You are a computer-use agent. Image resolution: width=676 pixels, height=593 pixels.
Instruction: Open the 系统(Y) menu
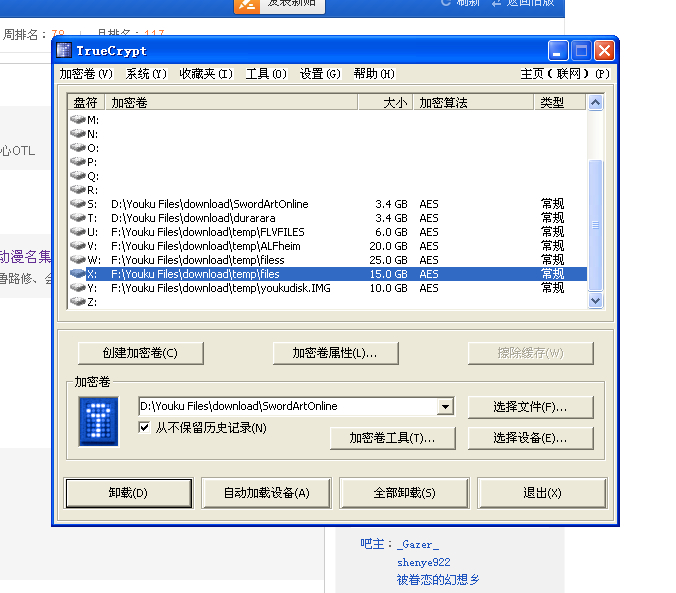point(146,74)
